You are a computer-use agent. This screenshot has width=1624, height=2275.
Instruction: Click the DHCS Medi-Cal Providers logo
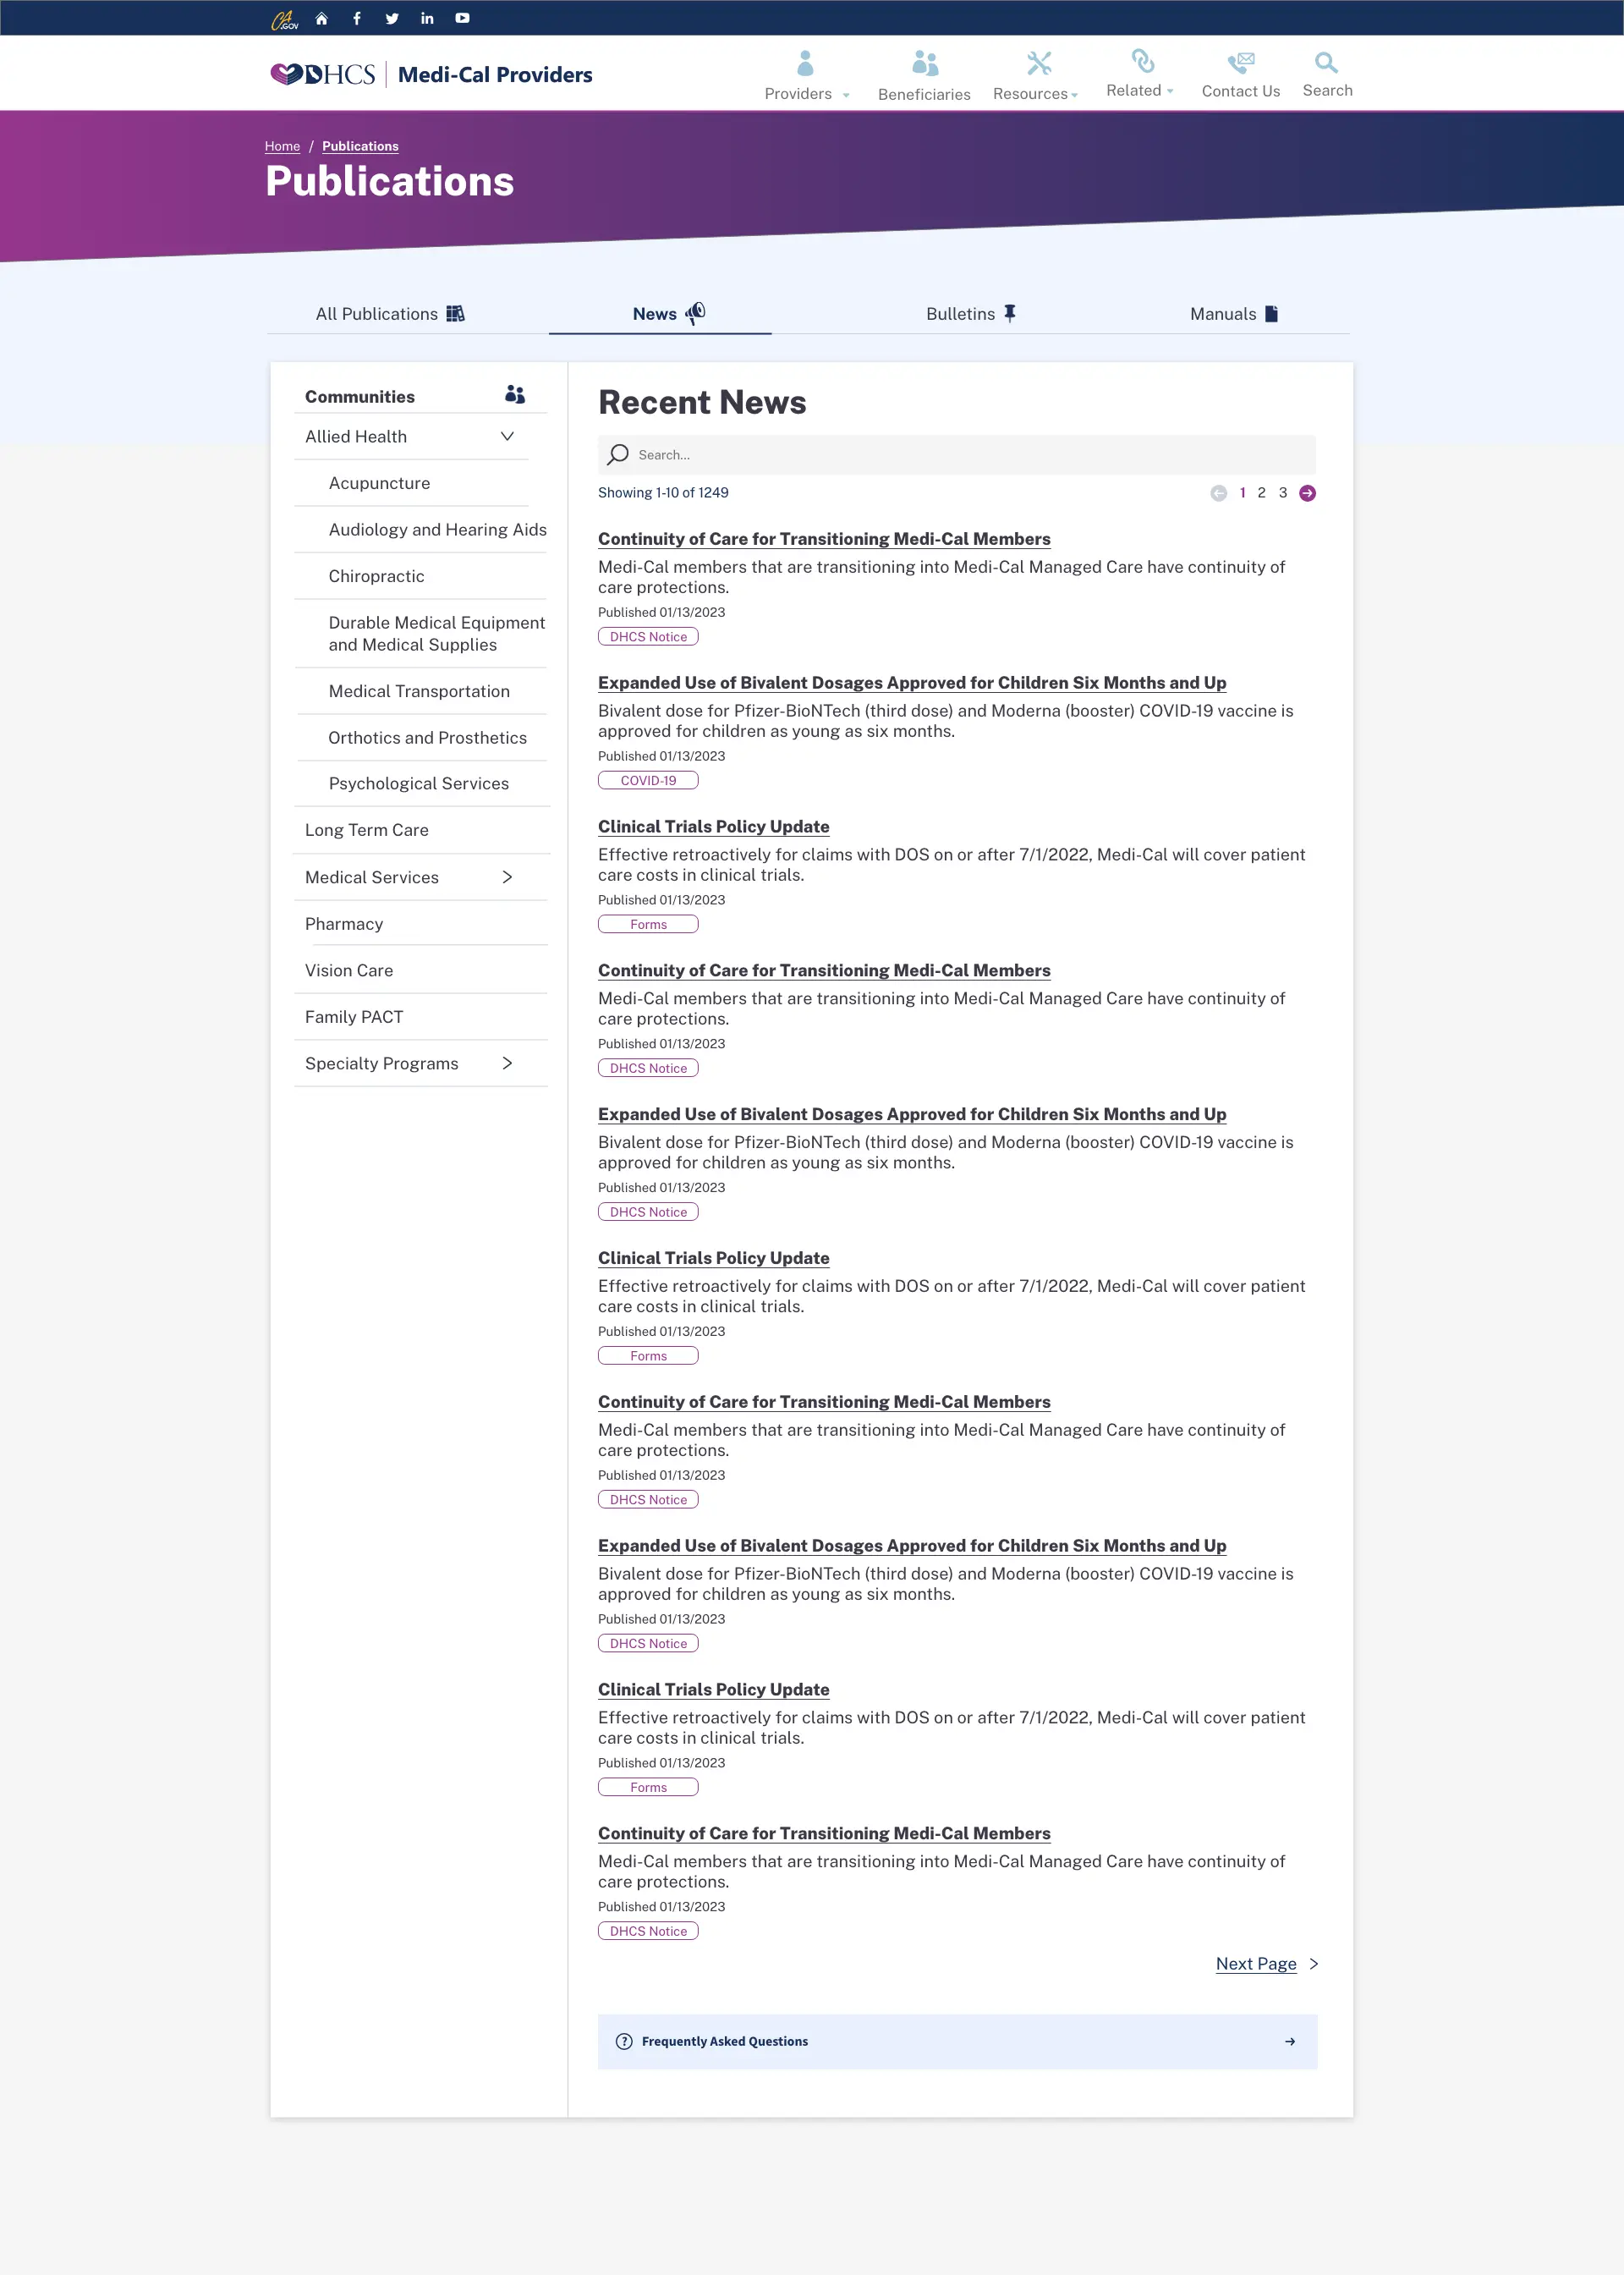click(428, 72)
